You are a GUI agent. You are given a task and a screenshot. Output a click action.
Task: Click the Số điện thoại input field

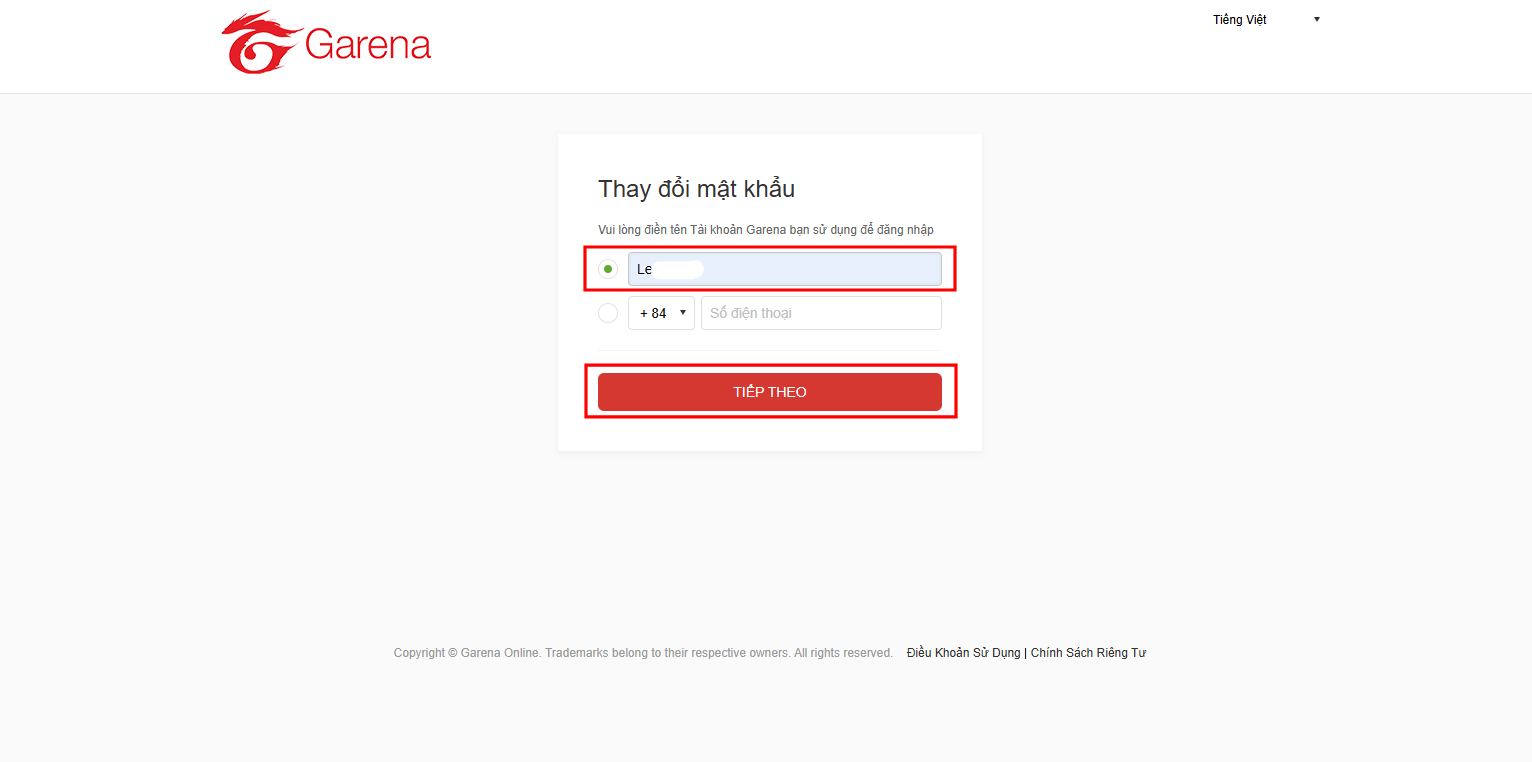(821, 313)
